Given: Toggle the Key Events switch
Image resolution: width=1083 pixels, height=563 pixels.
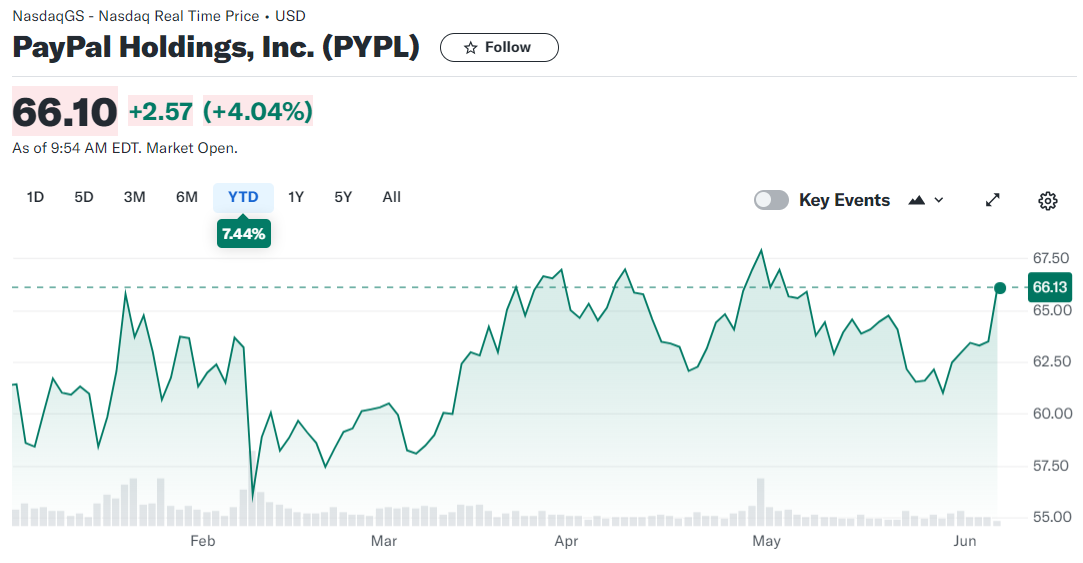Looking at the screenshot, I should pyautogui.click(x=771, y=200).
